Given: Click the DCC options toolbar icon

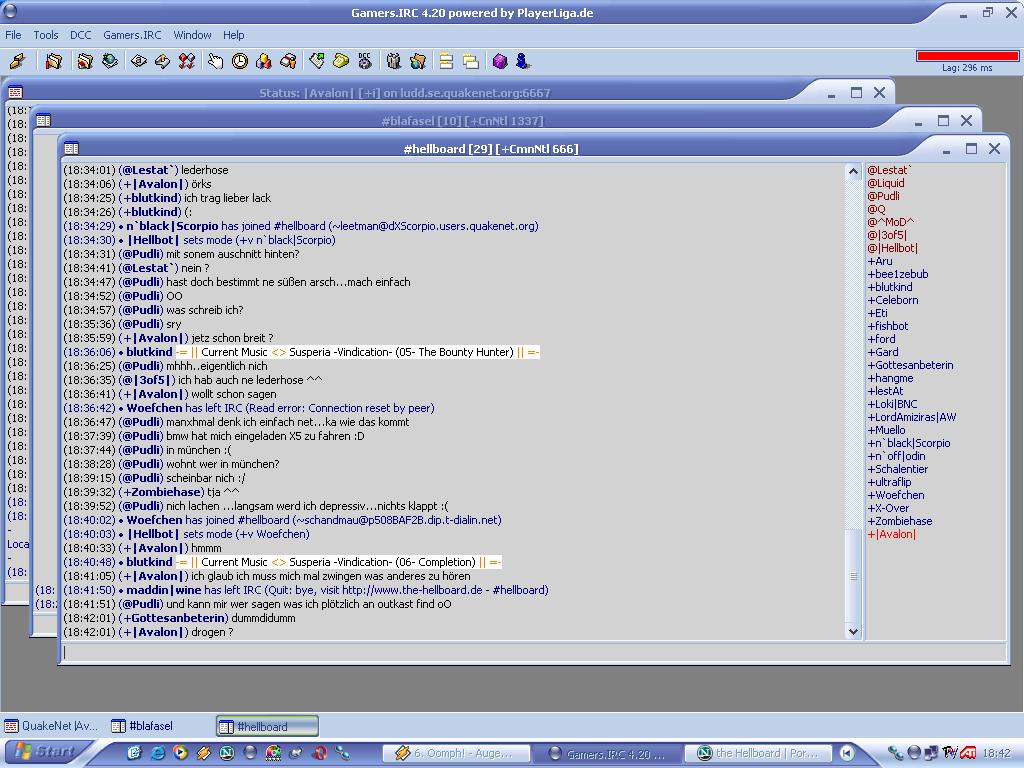Looking at the screenshot, I should tap(365, 61).
